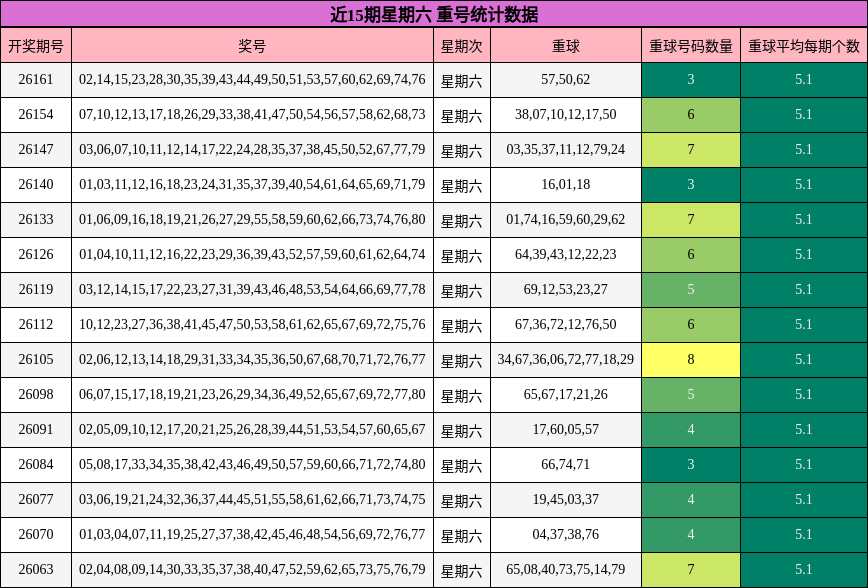Viewport: 868px width, 588px height.
Task: Click winning numbers starting 03,06,07,10,11
Action: pyautogui.click(x=252, y=149)
